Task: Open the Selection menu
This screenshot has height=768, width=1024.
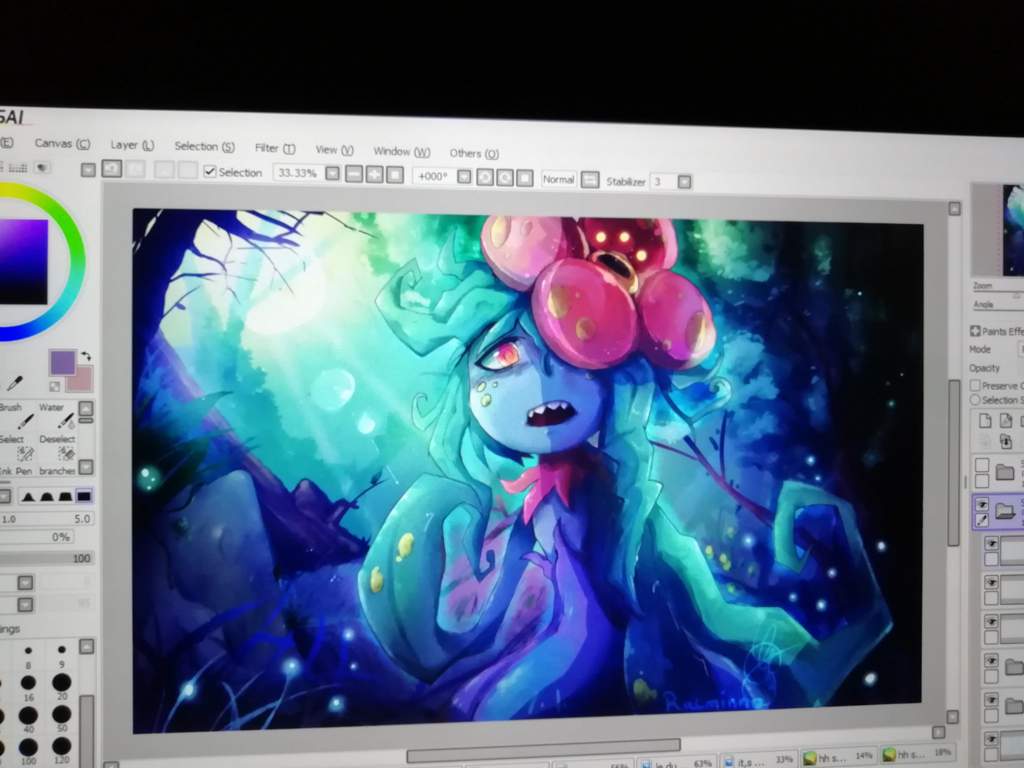Action: [204, 146]
